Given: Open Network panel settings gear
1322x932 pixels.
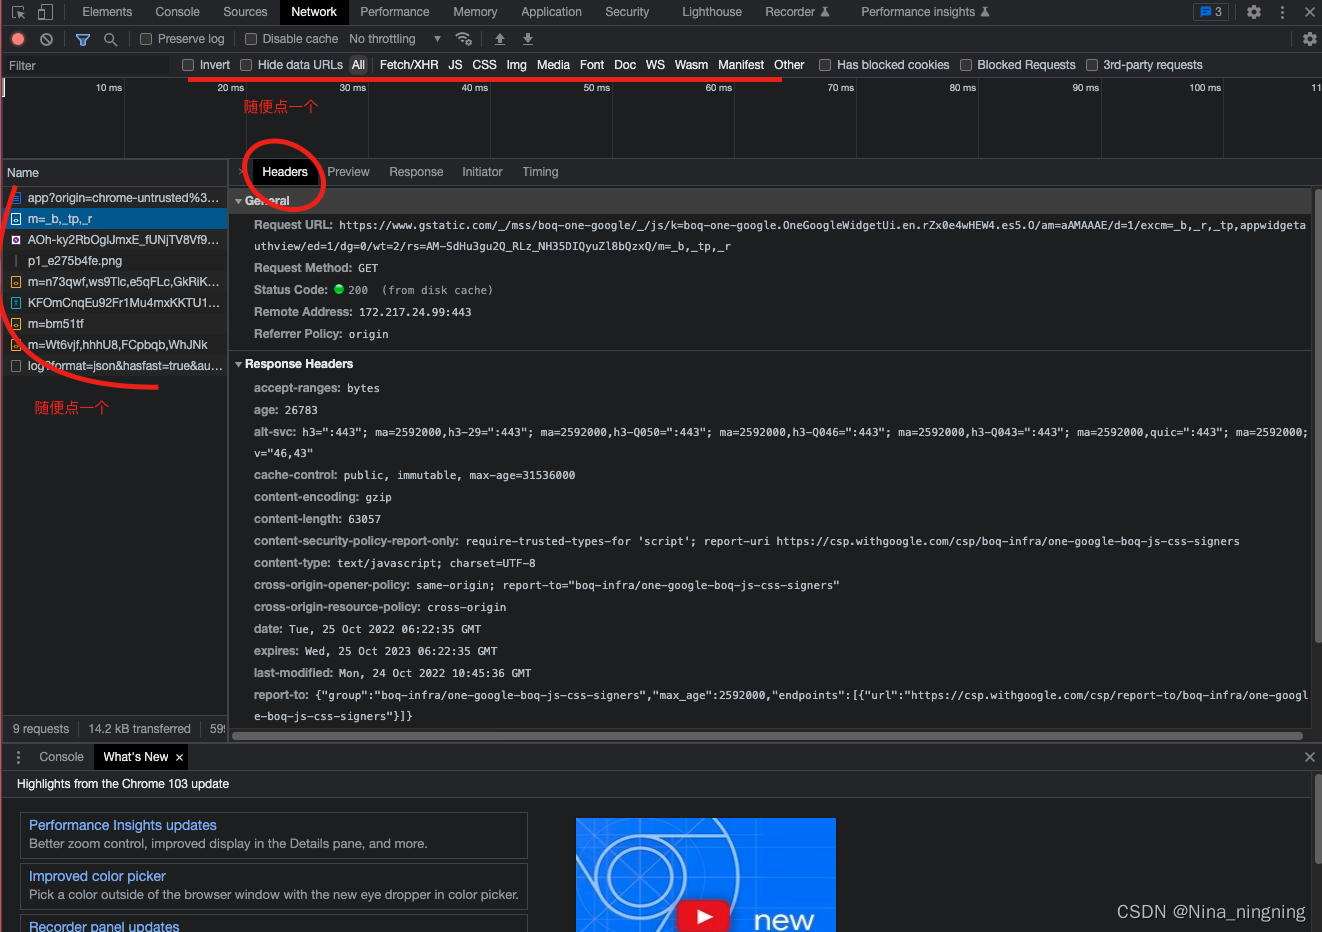Looking at the screenshot, I should (x=1310, y=39).
